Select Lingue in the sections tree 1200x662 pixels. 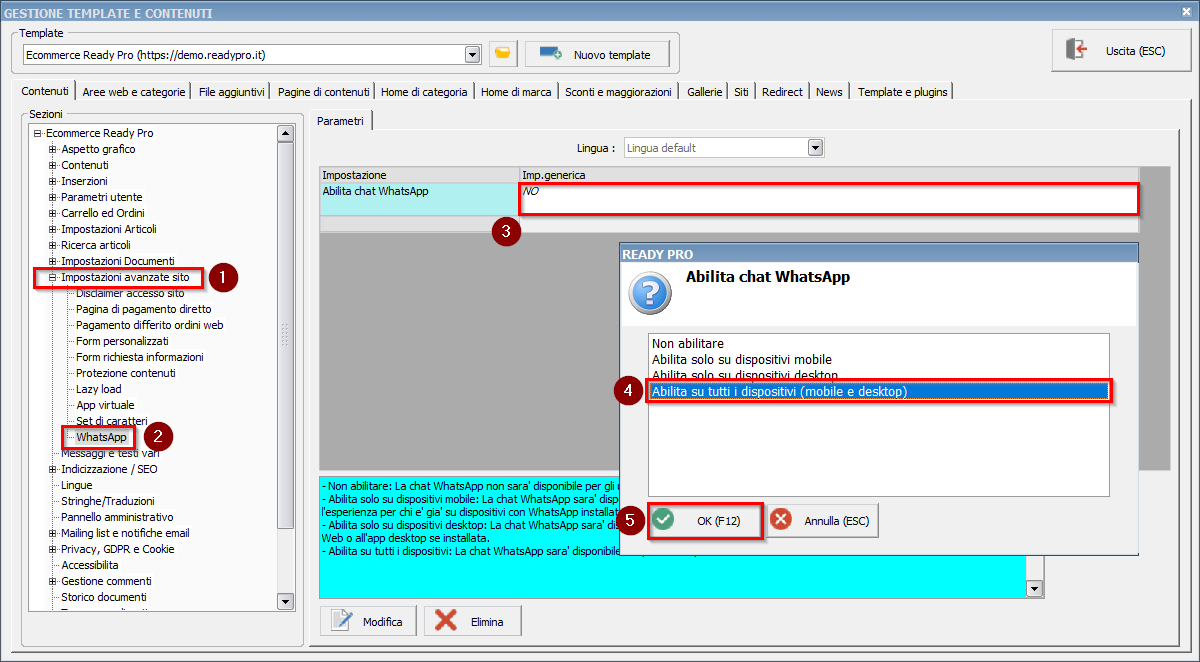pyautogui.click(x=77, y=485)
